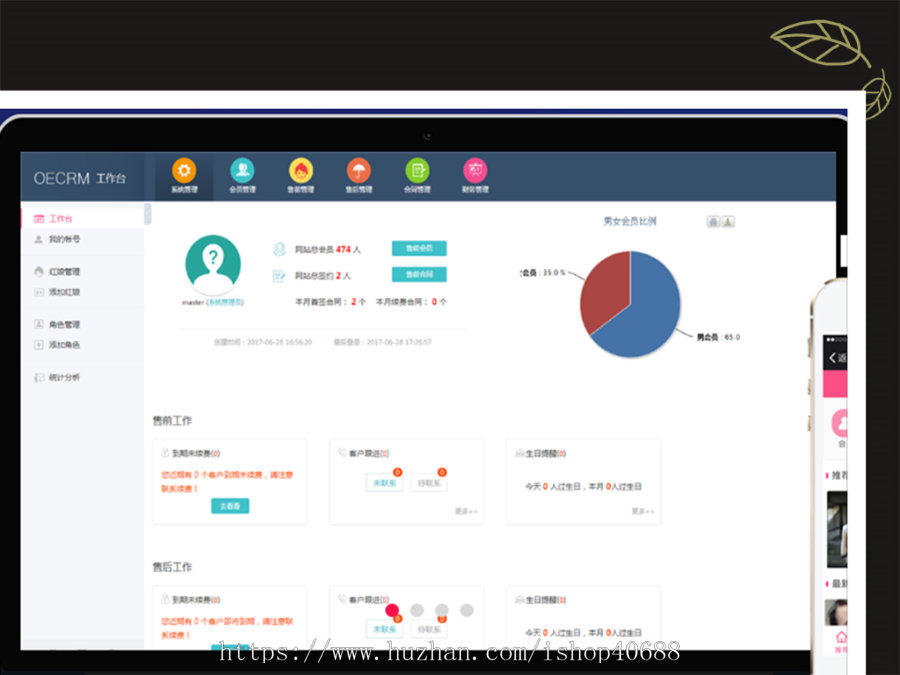Click the 网站总会员 member icon
Viewport: 900px width, 675px height.
[x=279, y=249]
